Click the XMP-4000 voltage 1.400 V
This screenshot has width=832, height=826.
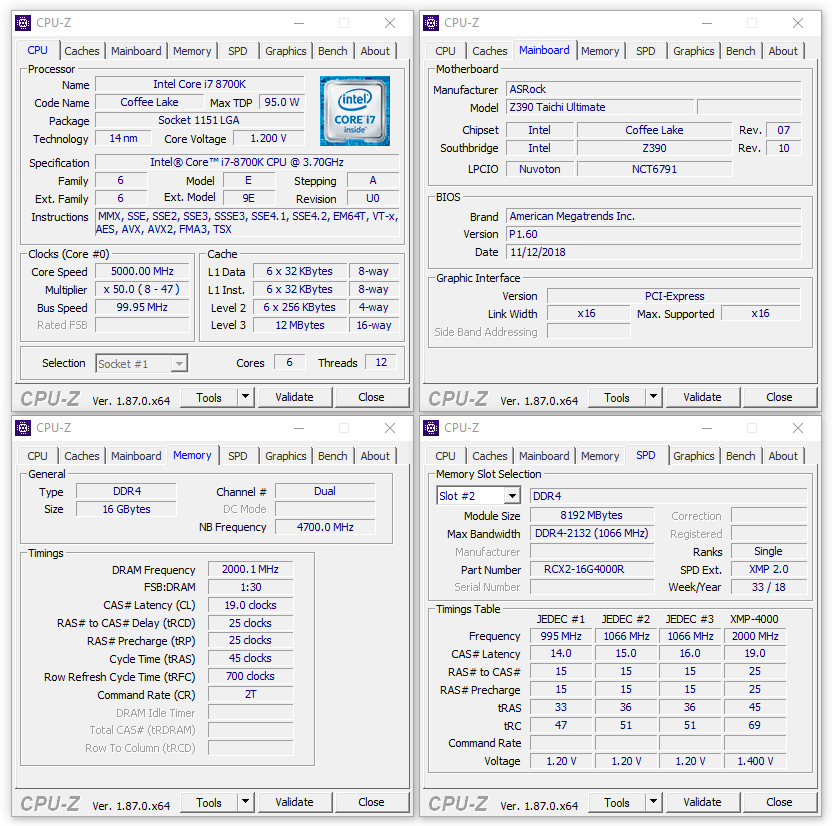(x=755, y=761)
